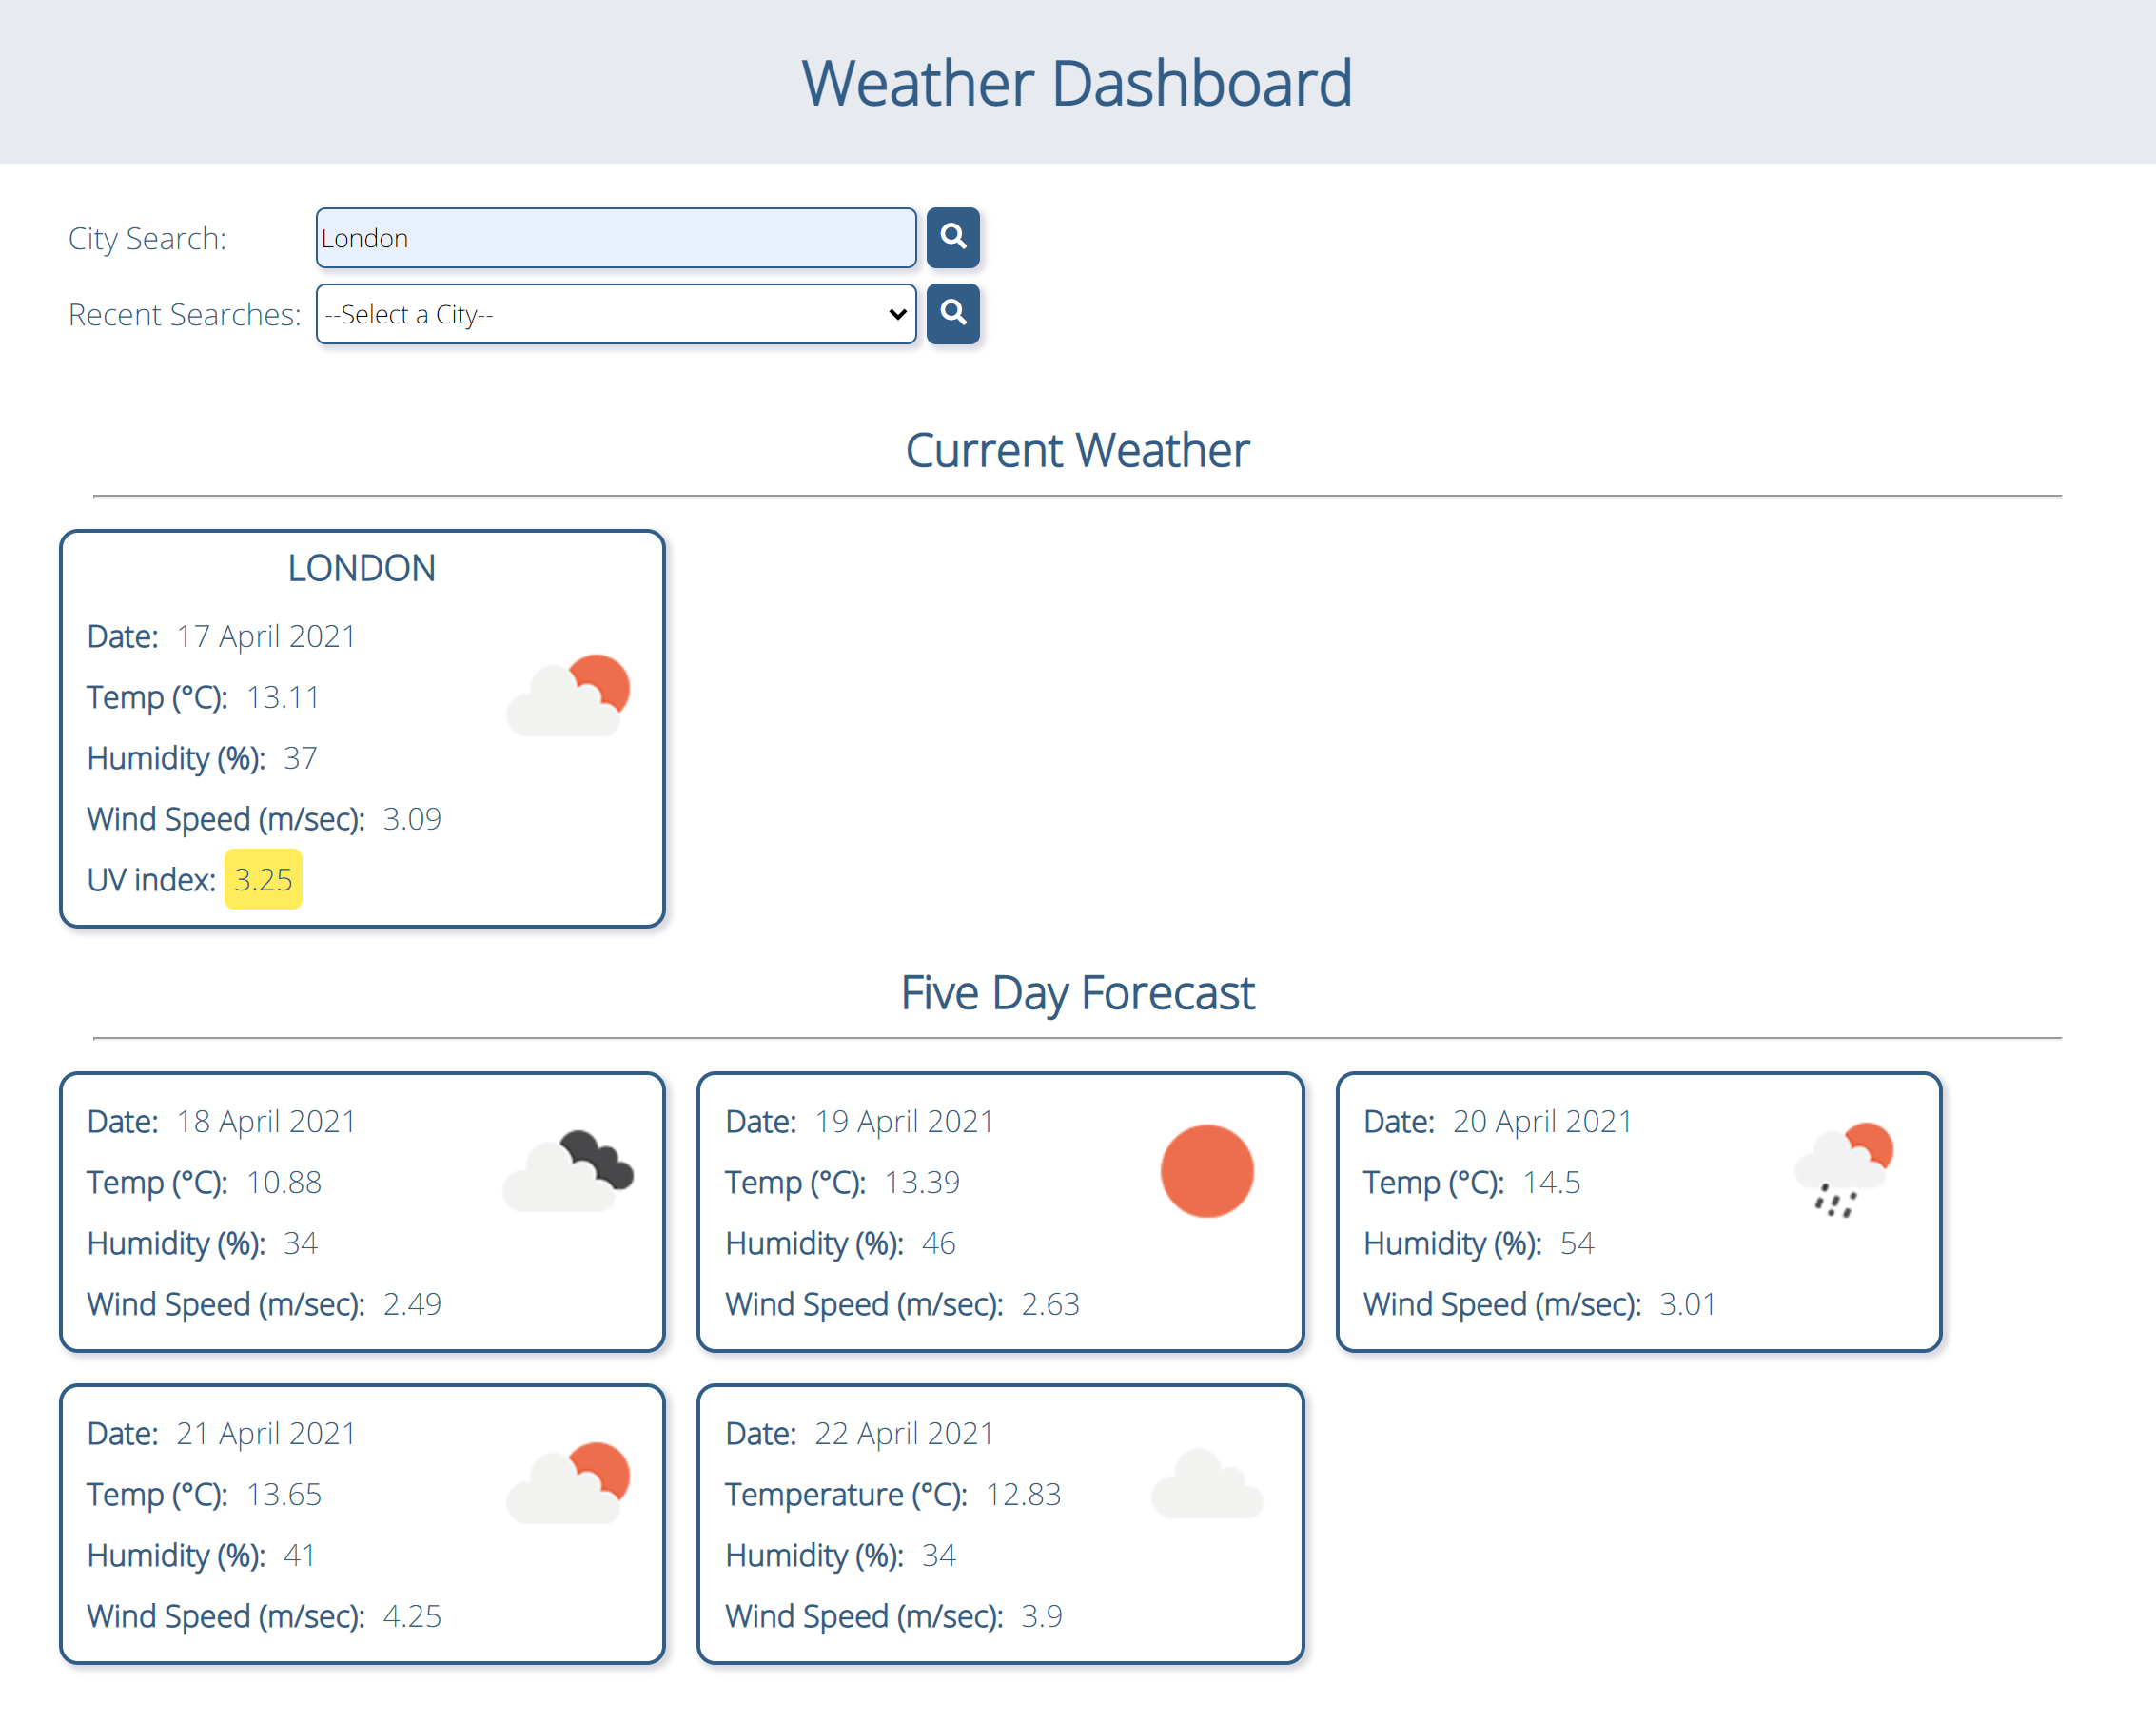Image resolution: width=2156 pixels, height=1722 pixels.
Task: Click the 22 April cloud icon
Action: (x=1207, y=1484)
